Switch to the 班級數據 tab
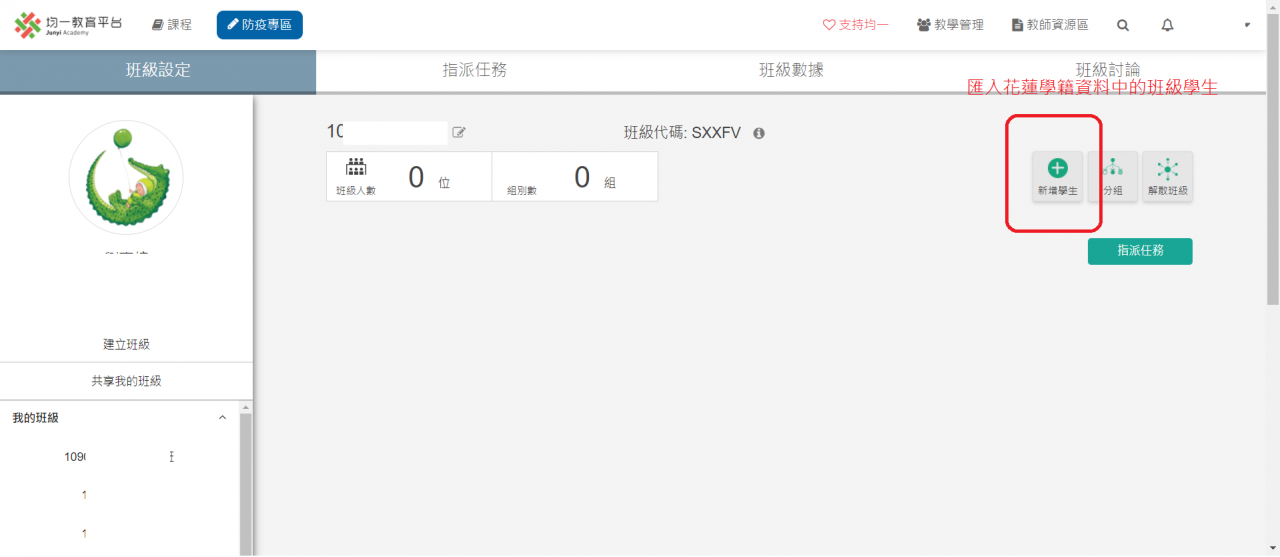1280x557 pixels. tap(791, 70)
